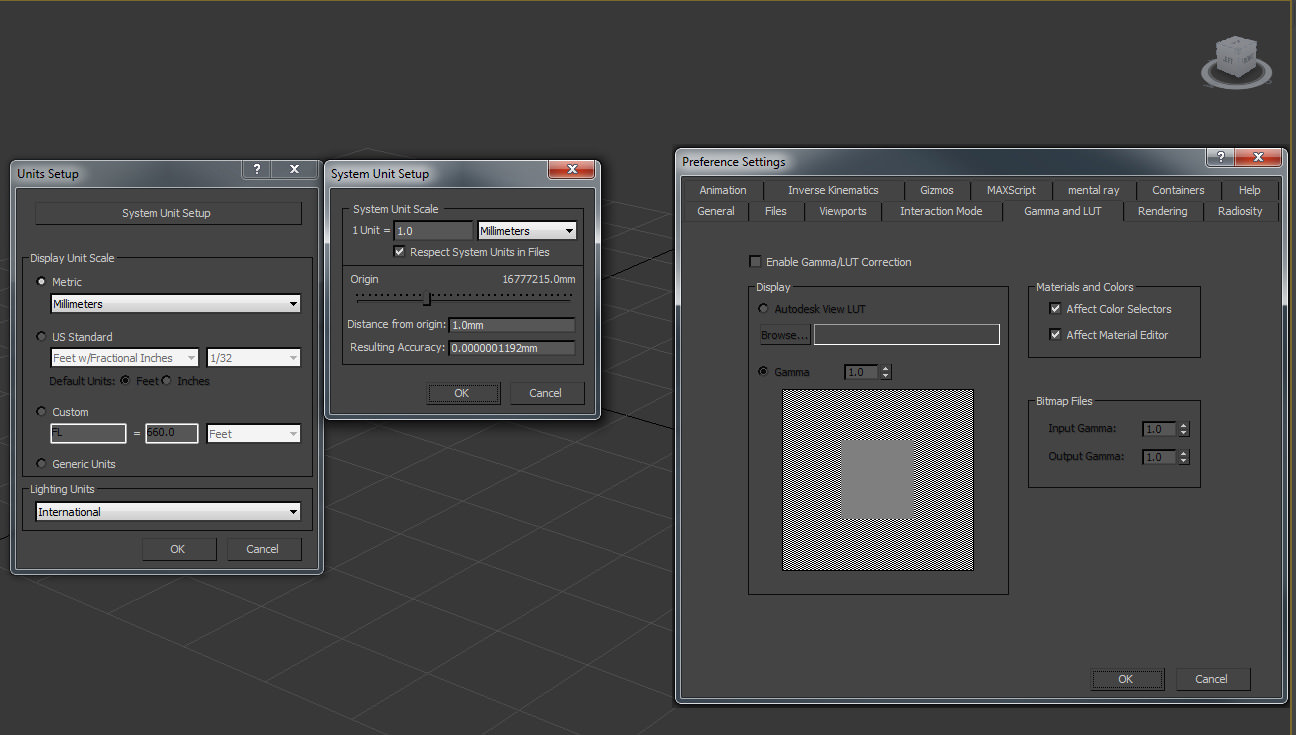Screen dimensions: 1296x735
Task: Select the US Standard radio button
Action: click(41, 337)
